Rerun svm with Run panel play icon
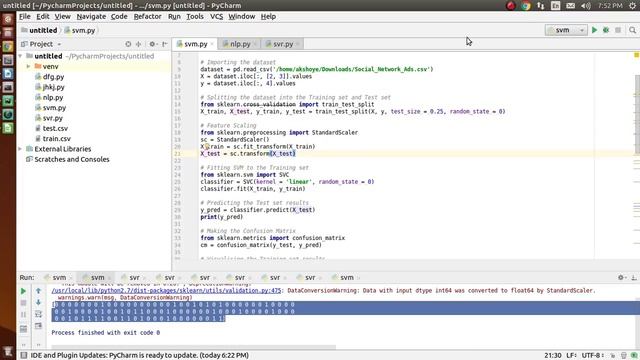Image resolution: width=640 pixels, height=360 pixels. 23,291
